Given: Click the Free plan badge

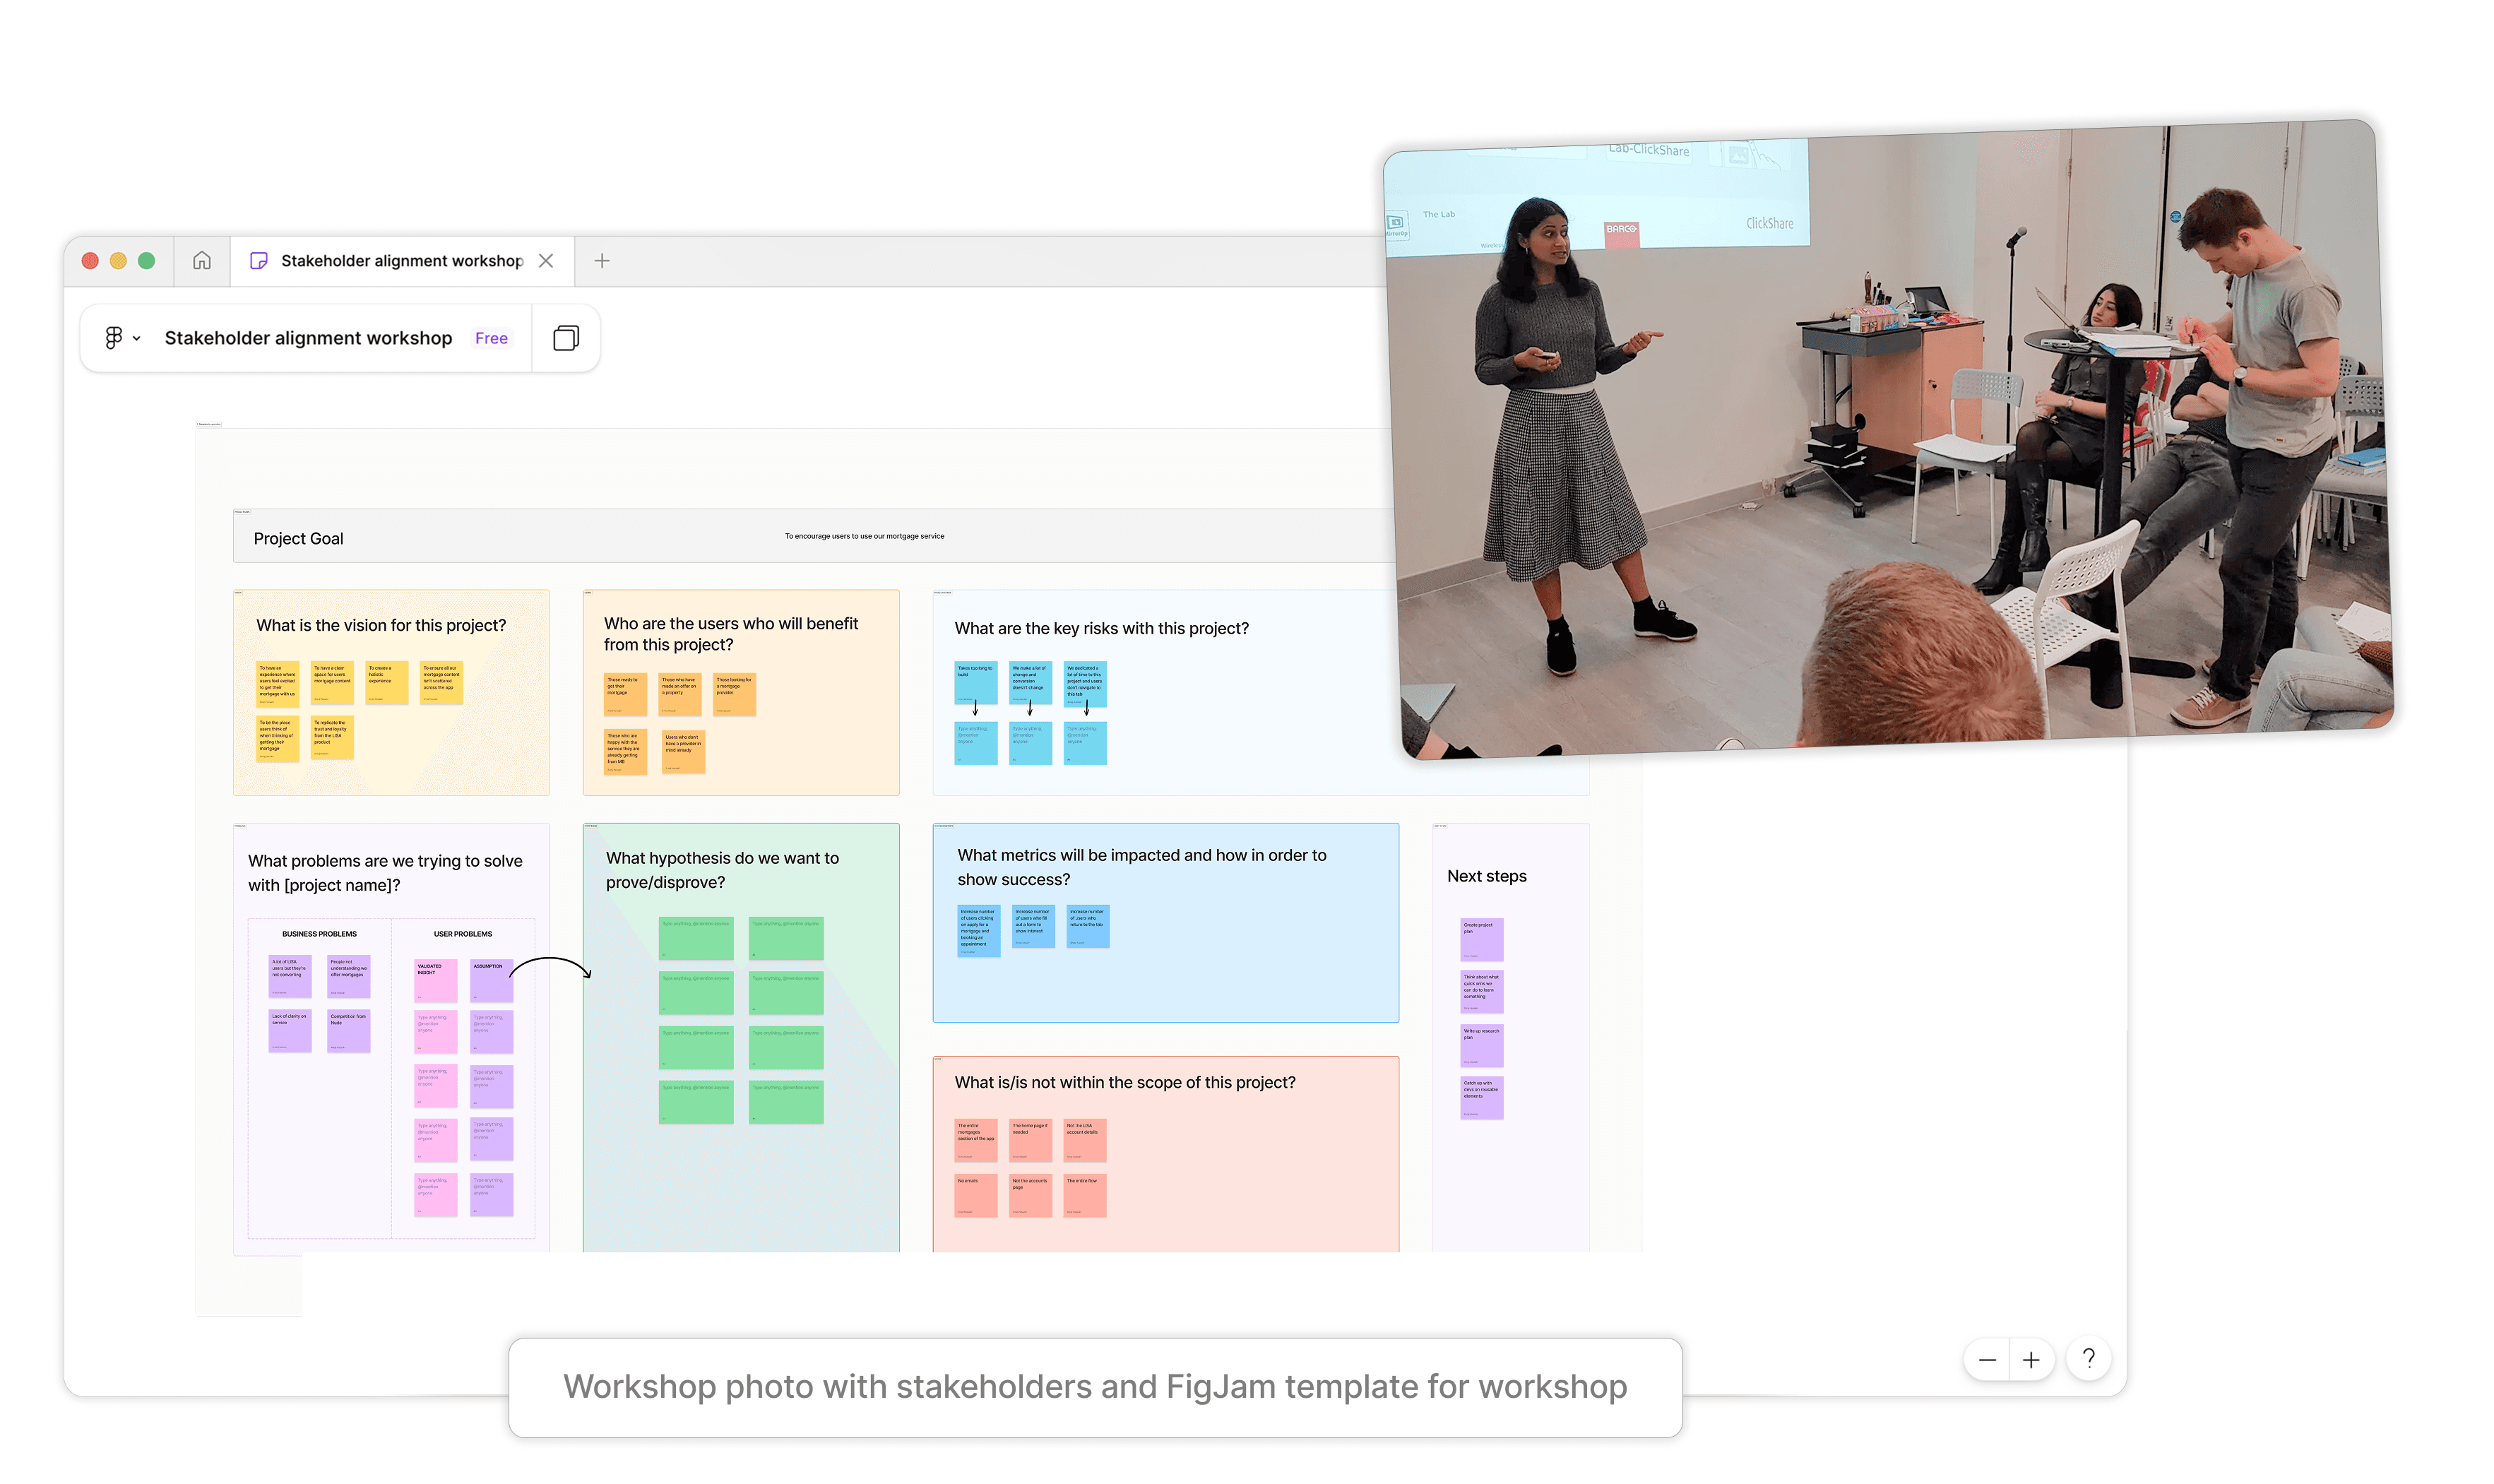Looking at the screenshot, I should [491, 339].
